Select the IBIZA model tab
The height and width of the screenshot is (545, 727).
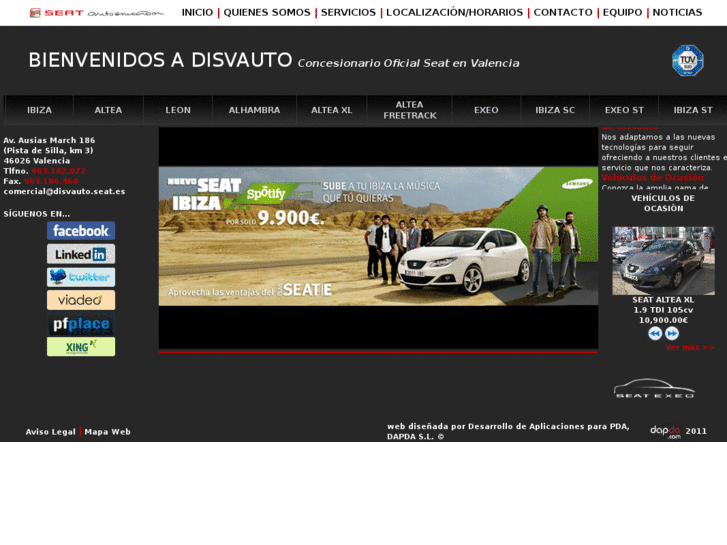click(x=39, y=110)
